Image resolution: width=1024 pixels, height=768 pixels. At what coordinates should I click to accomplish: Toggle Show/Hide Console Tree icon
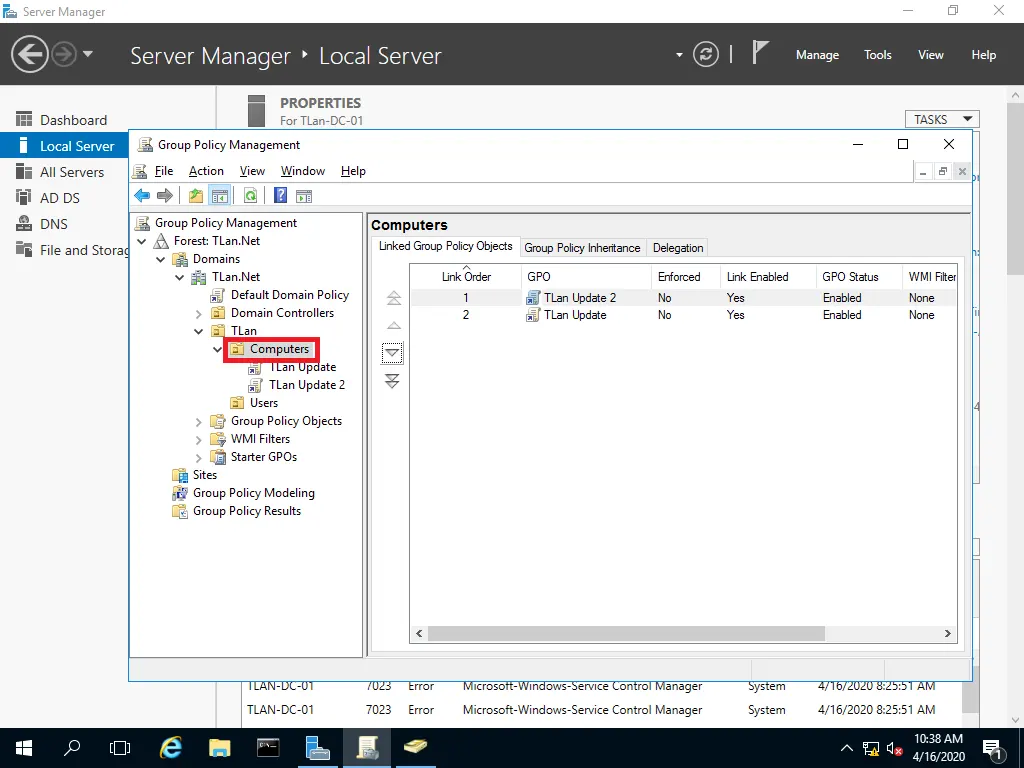click(219, 196)
